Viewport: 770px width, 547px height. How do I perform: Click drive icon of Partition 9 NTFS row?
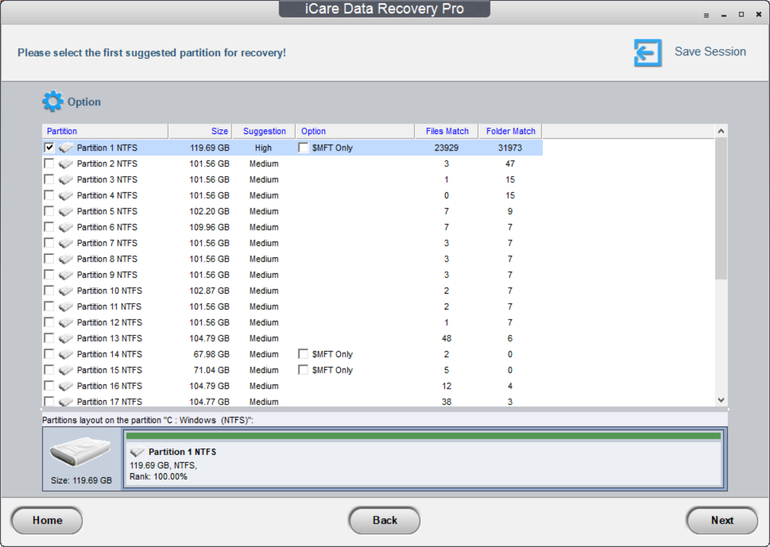pos(66,275)
